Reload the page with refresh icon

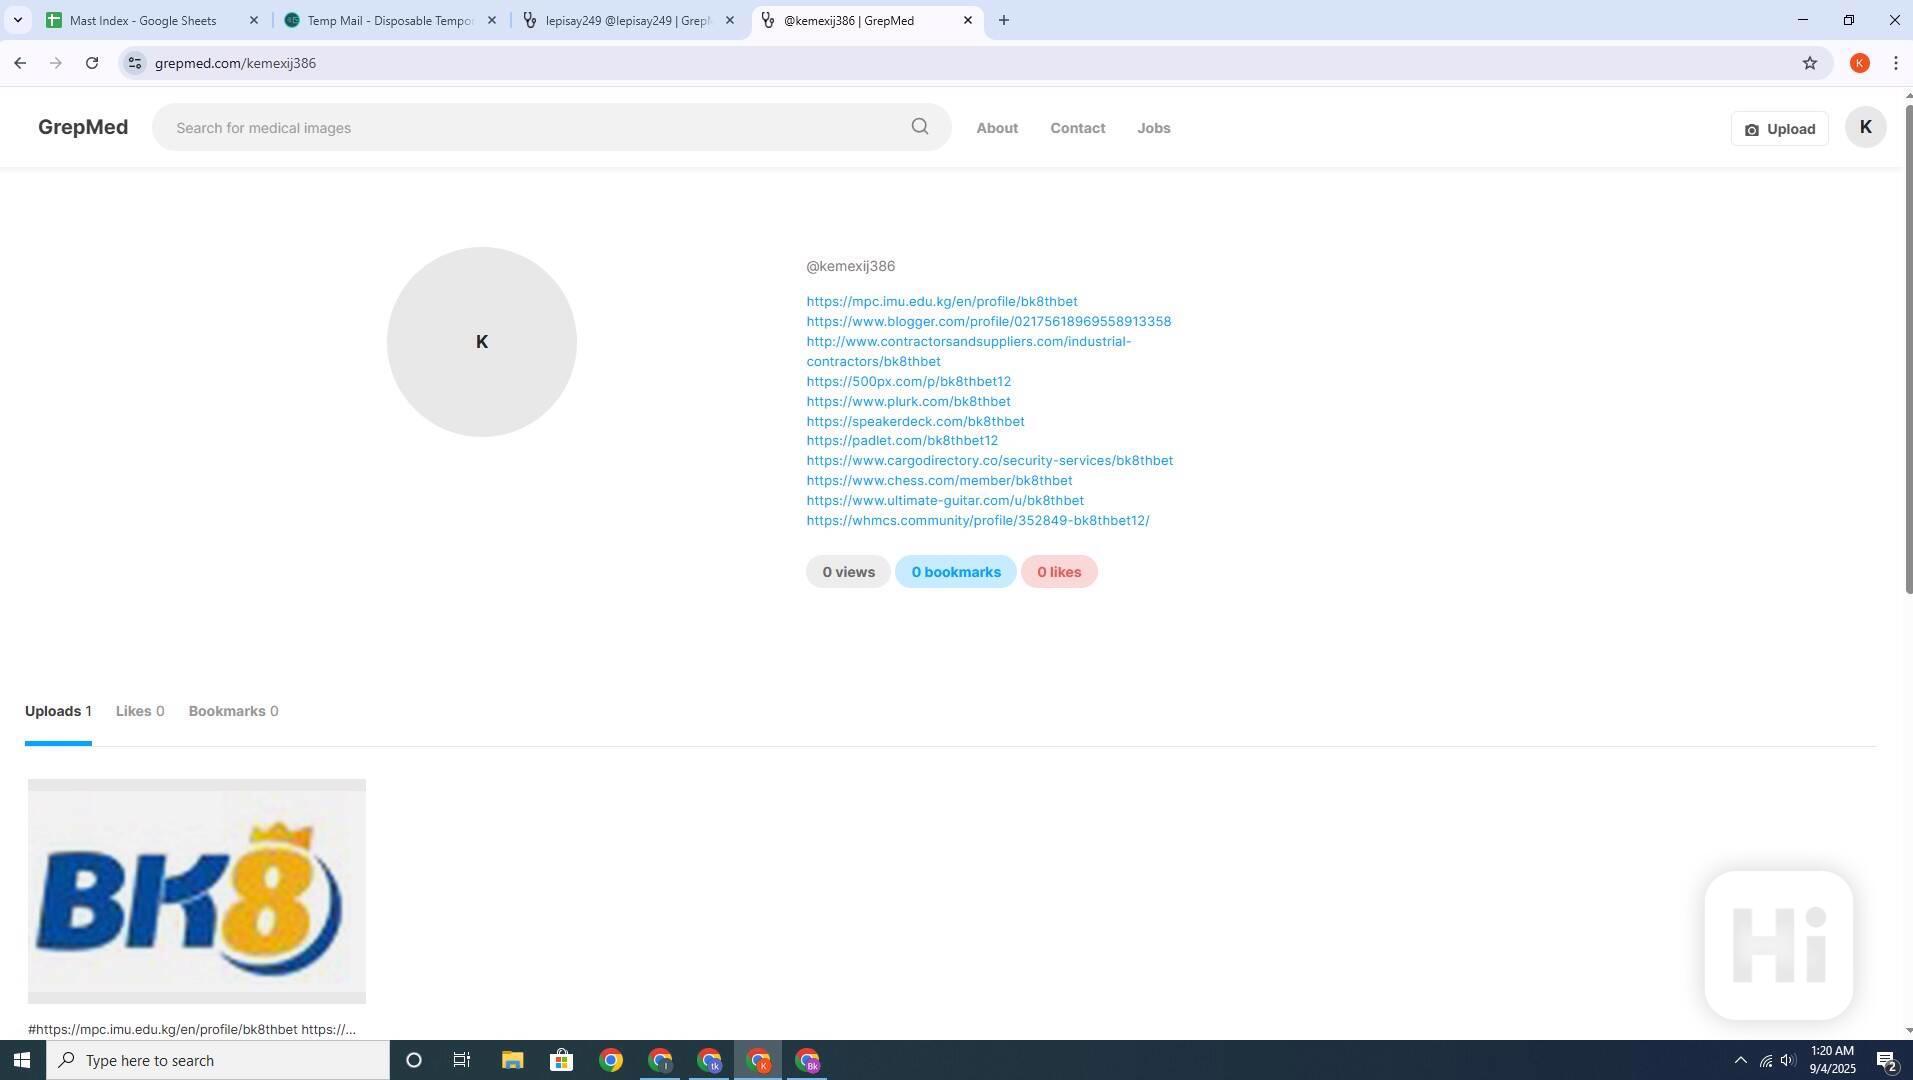92,63
